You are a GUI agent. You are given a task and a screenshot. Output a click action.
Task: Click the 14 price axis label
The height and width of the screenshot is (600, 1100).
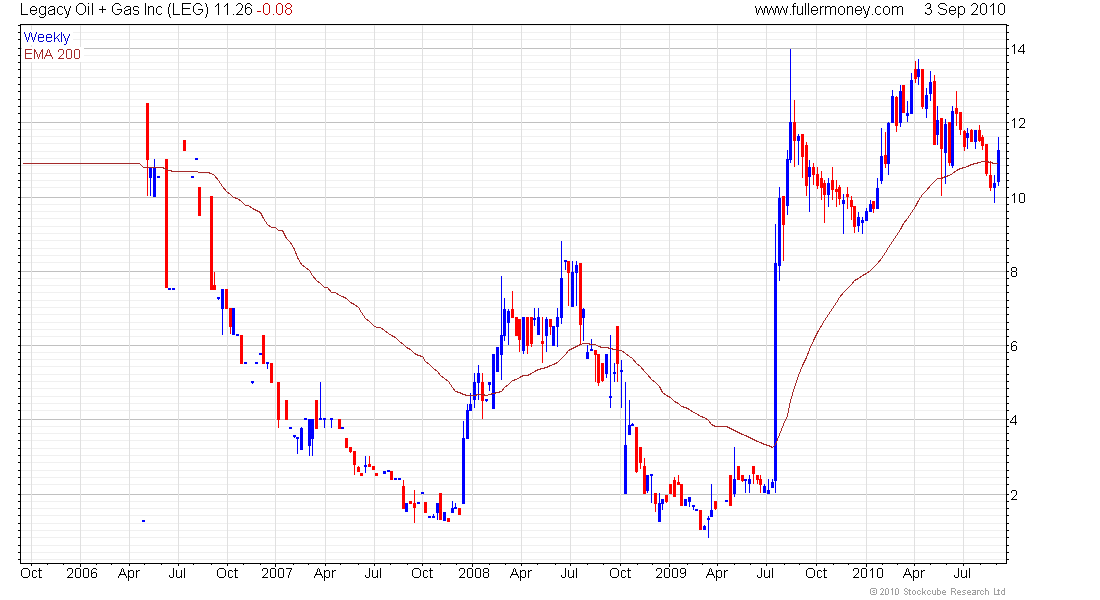(x=1018, y=49)
